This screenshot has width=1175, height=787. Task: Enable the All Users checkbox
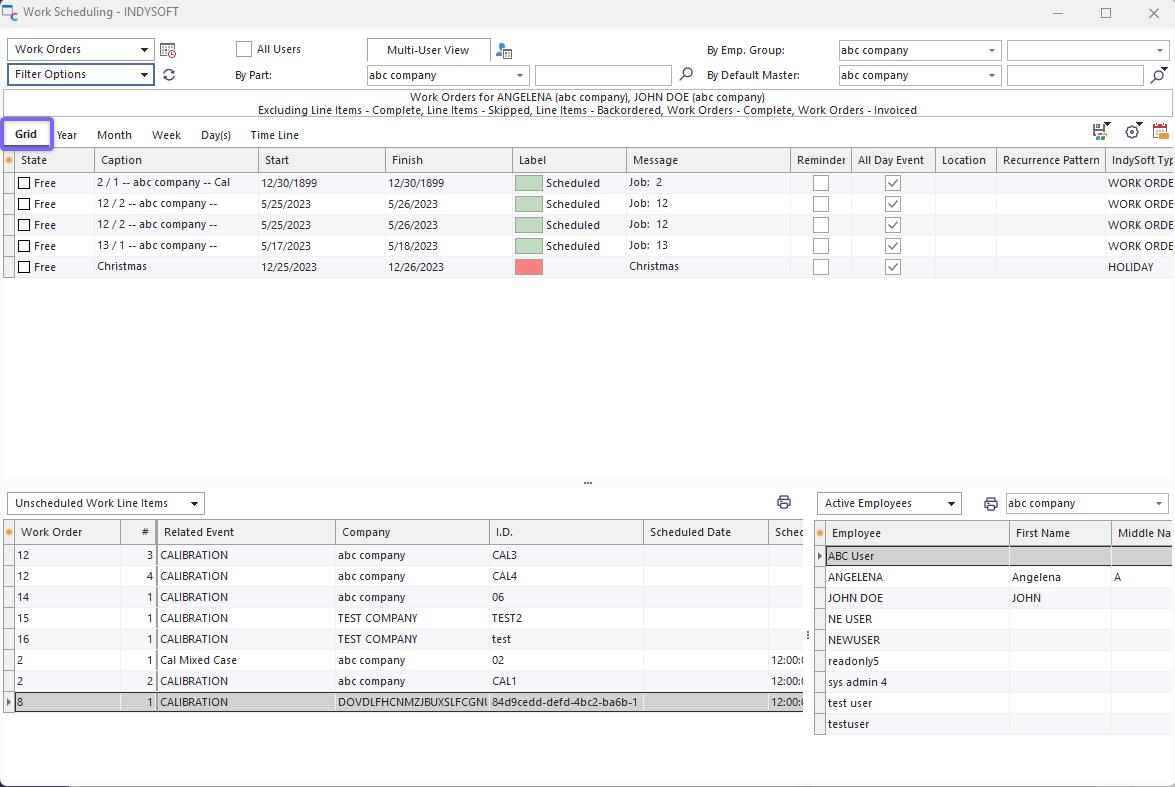[244, 49]
